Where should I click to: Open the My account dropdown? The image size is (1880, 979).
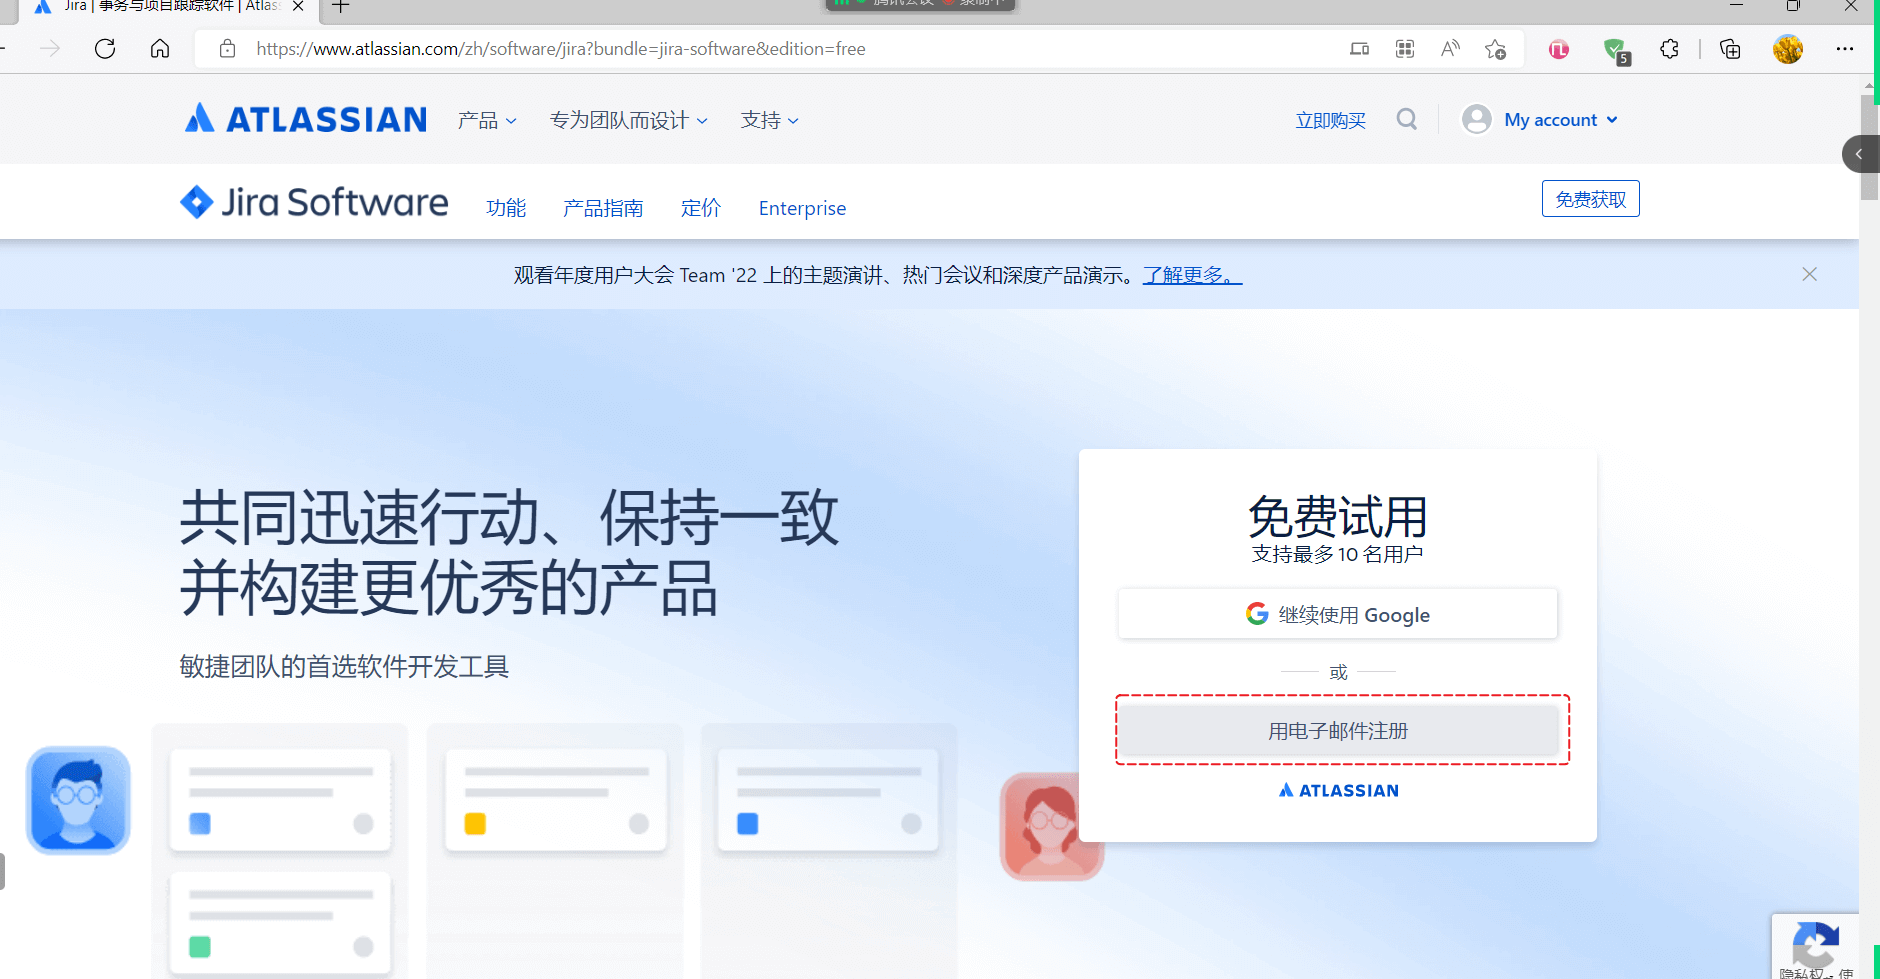[1561, 120]
